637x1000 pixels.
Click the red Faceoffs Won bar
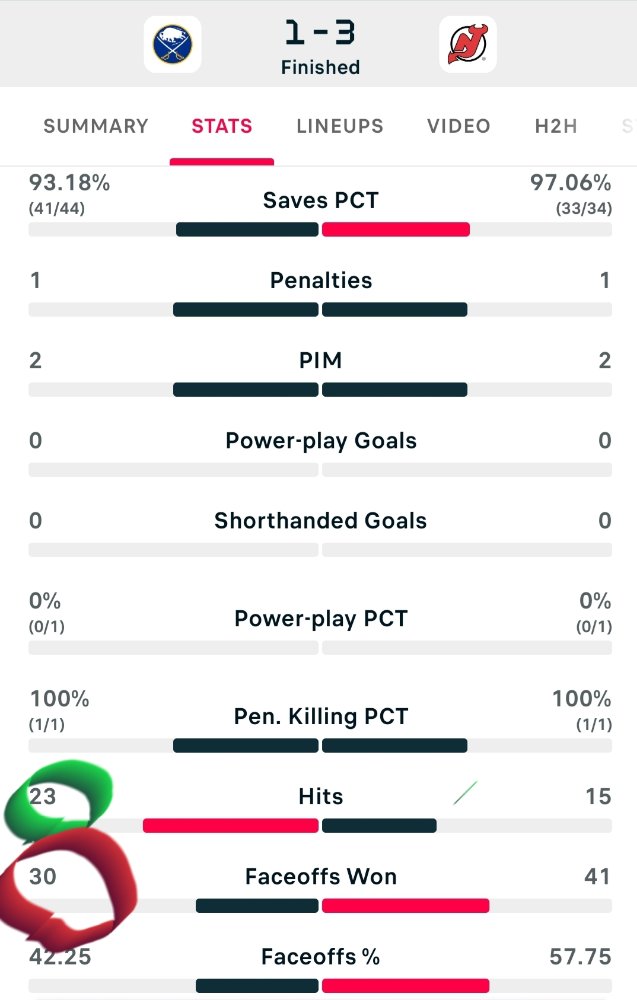[x=406, y=906]
